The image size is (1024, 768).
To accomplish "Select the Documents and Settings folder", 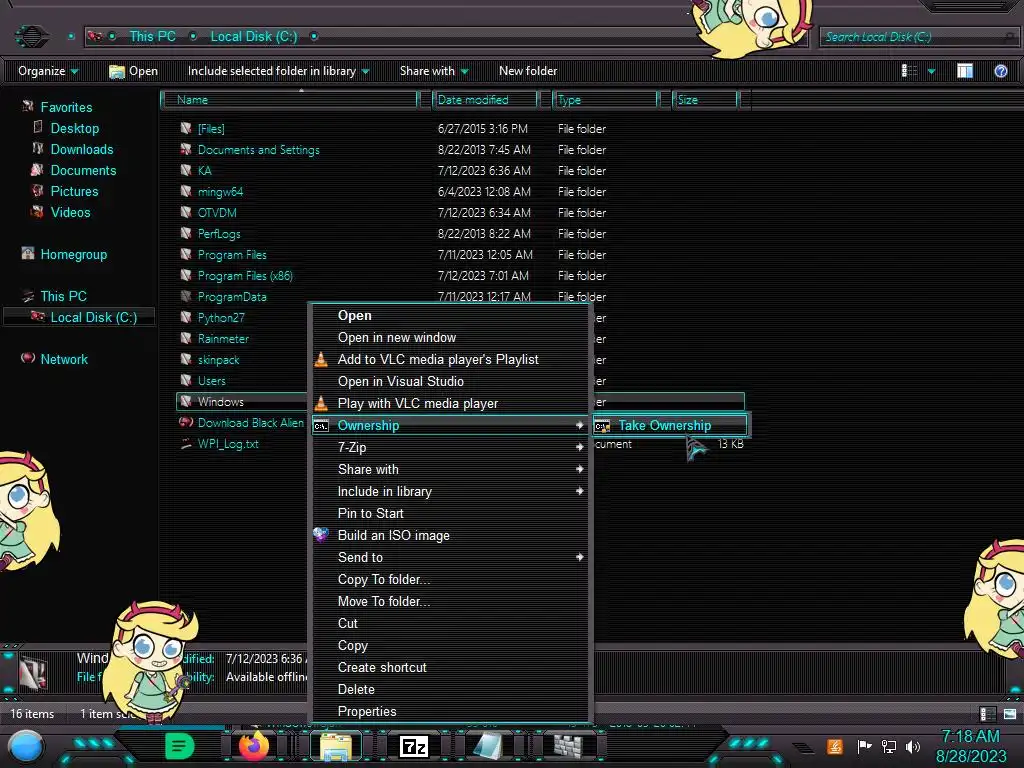I will (259, 150).
